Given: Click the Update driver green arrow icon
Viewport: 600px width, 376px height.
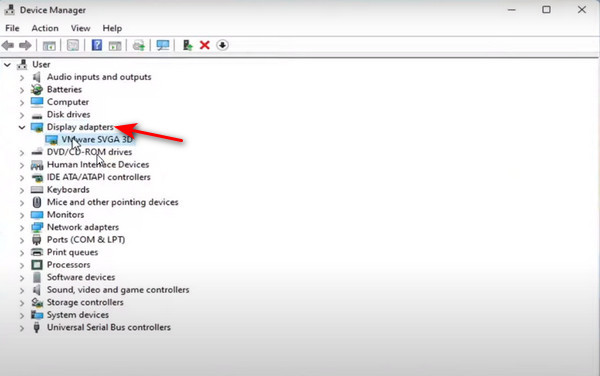Looking at the screenshot, I should [x=188, y=46].
